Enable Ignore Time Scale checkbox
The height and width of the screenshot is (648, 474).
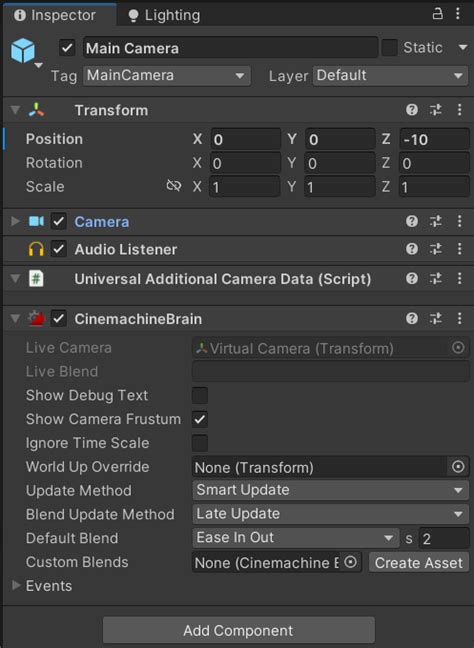point(200,443)
